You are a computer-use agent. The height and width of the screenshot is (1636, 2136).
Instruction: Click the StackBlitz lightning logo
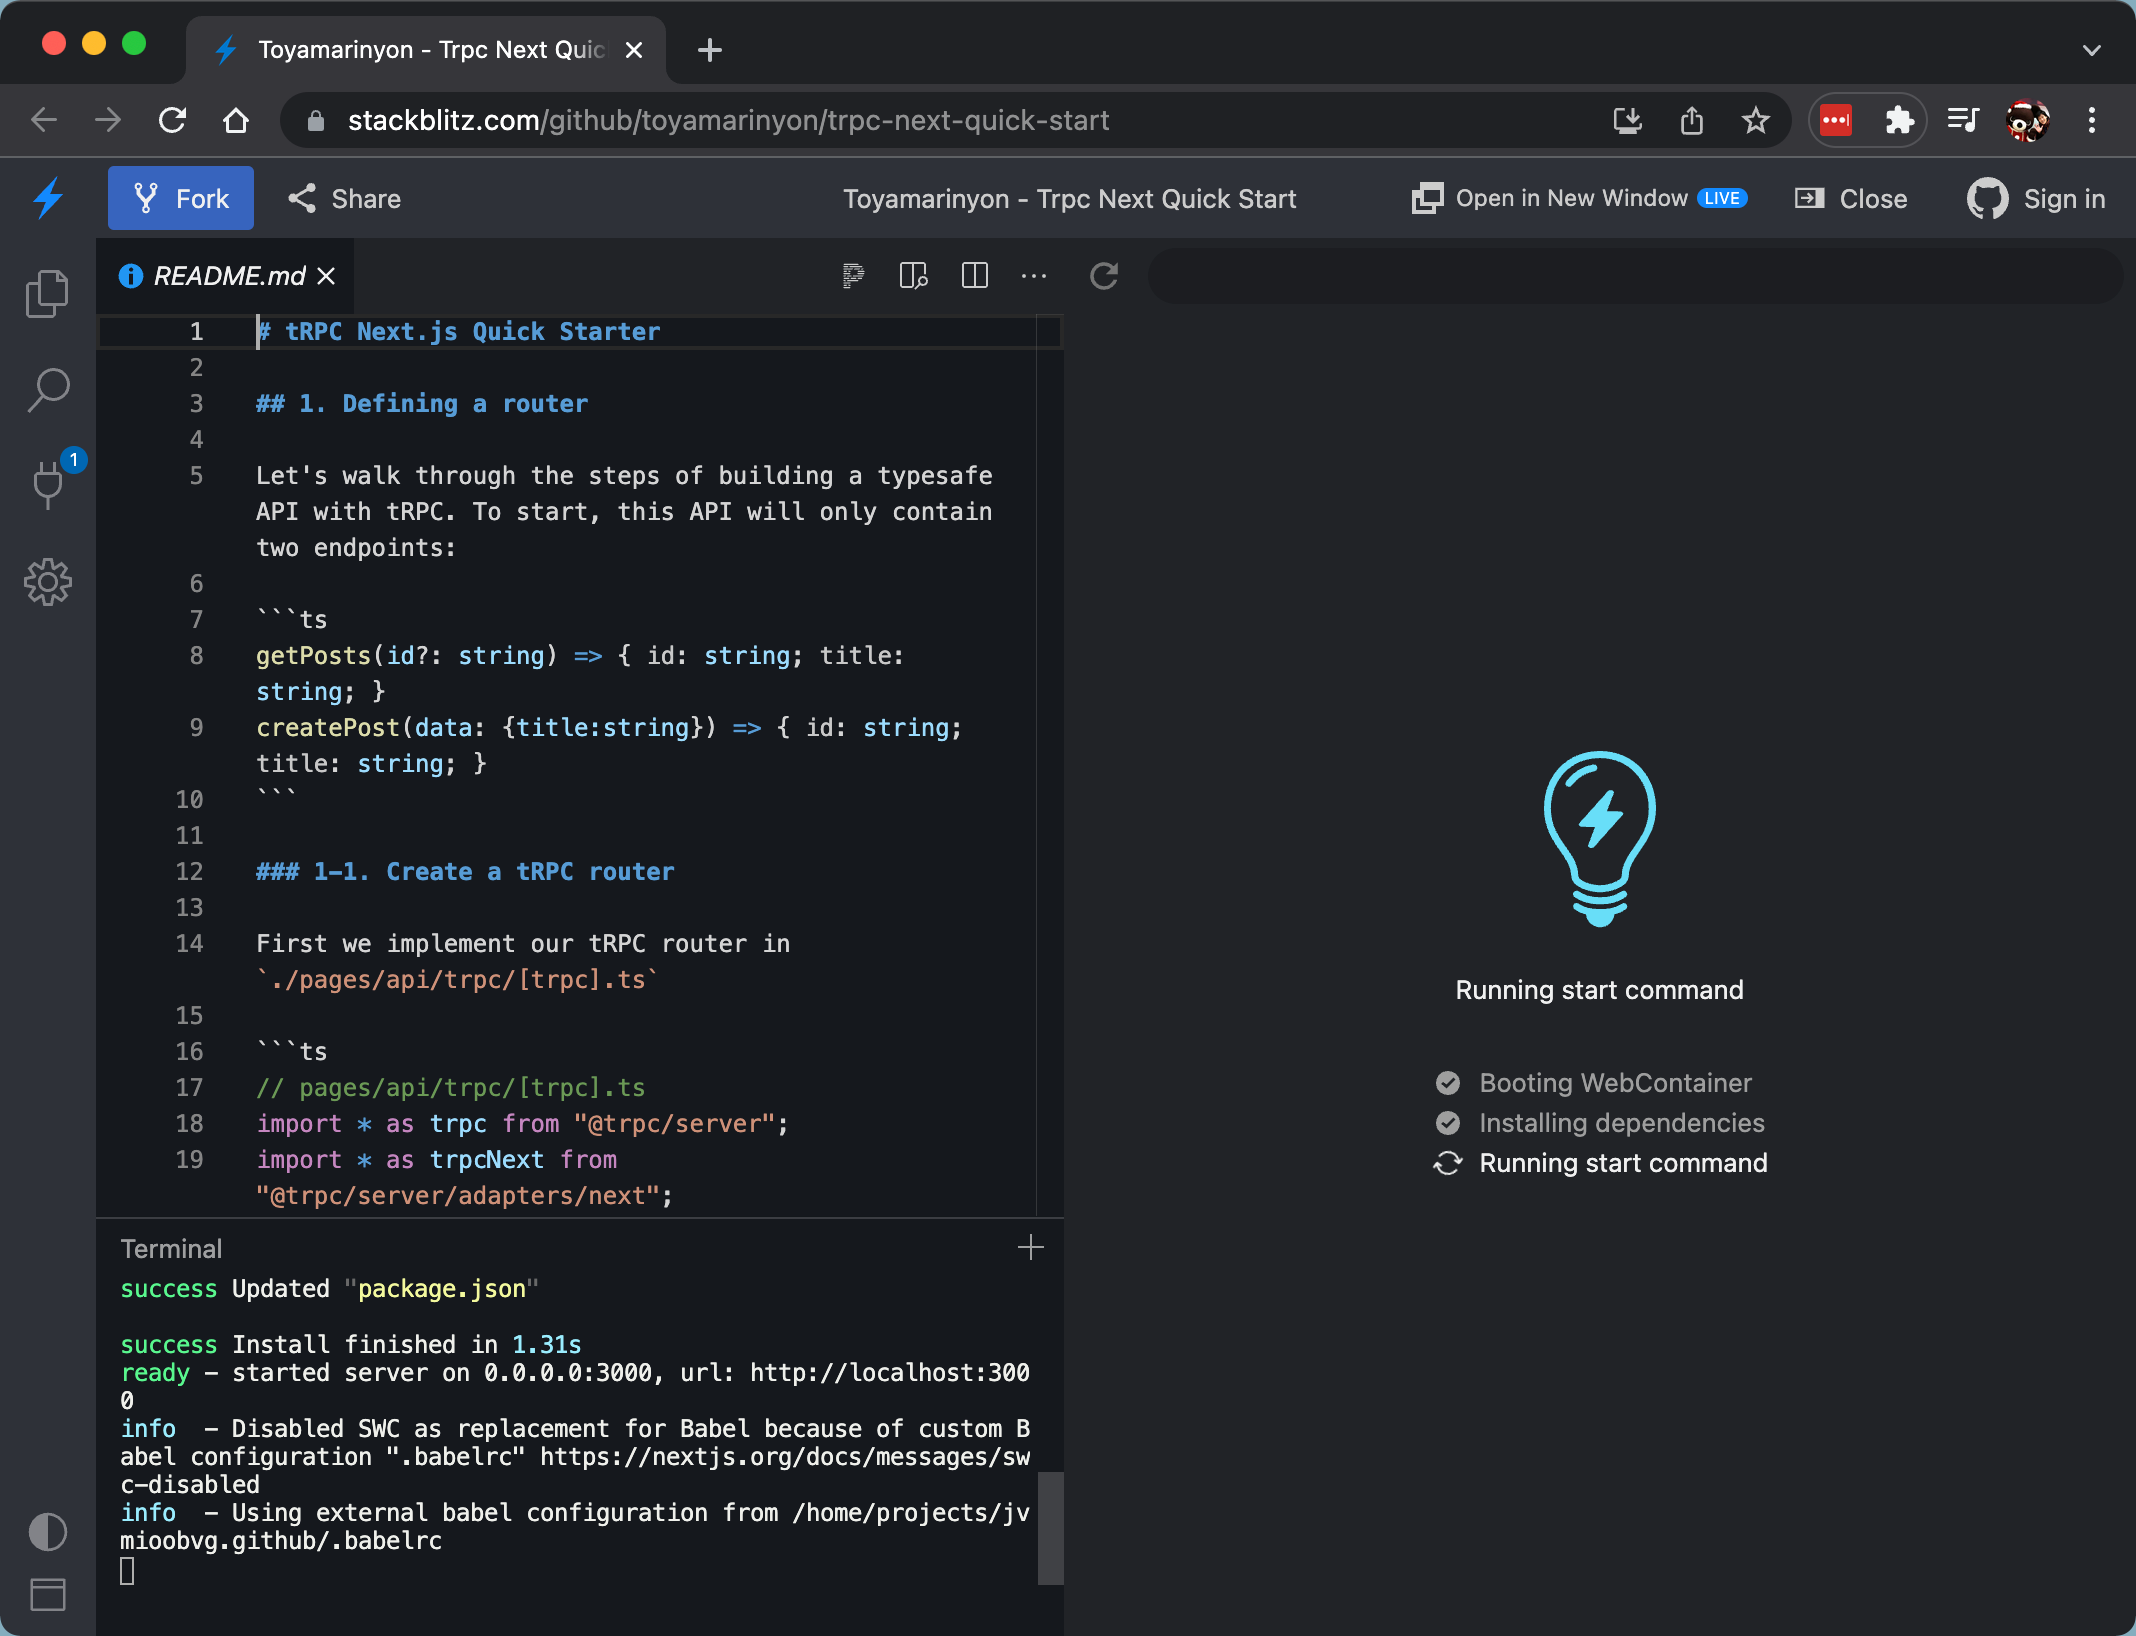coord(48,198)
